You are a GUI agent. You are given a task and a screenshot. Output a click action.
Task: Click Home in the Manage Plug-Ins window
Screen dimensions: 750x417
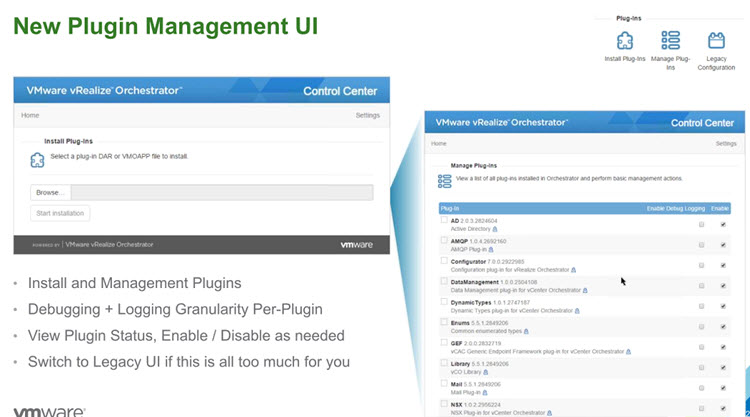[x=439, y=143]
